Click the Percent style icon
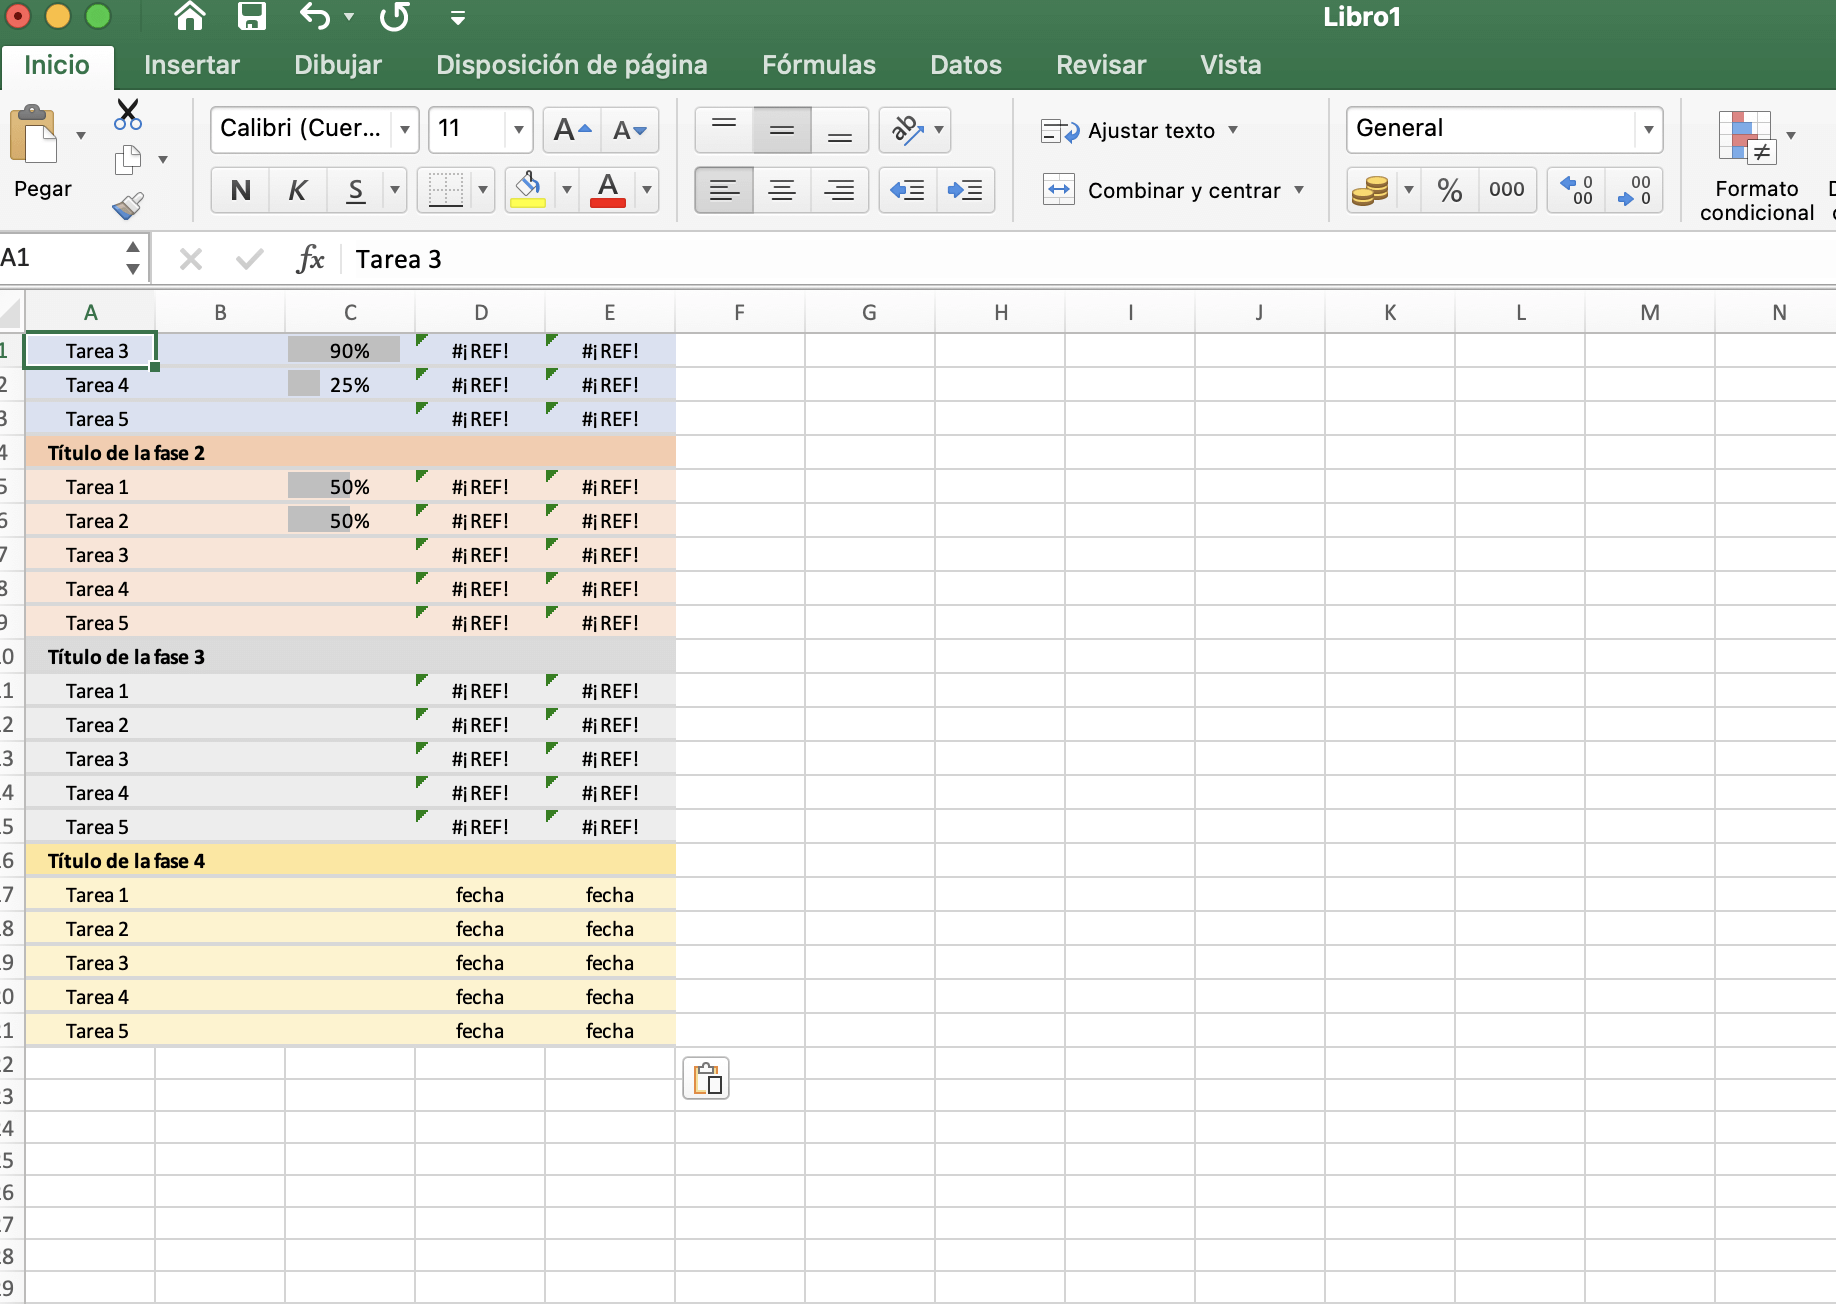The image size is (1836, 1304). (1449, 190)
